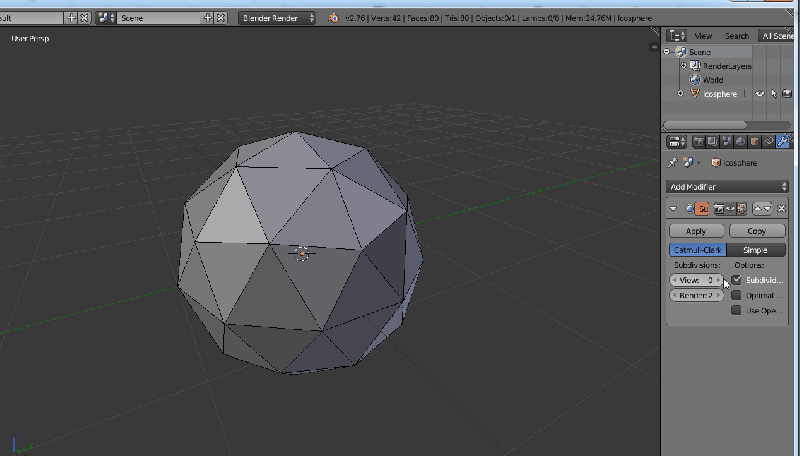The width and height of the screenshot is (800, 456).
Task: Click the modifier name field
Action: (x=703, y=209)
